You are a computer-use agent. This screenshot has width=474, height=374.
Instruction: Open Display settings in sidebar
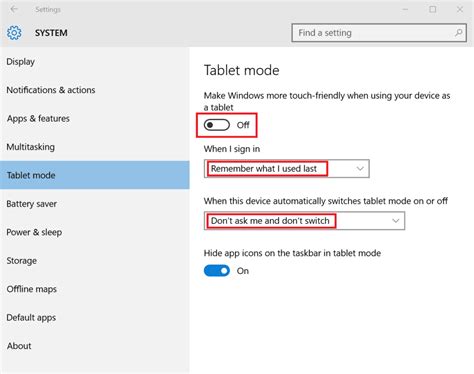pos(95,62)
